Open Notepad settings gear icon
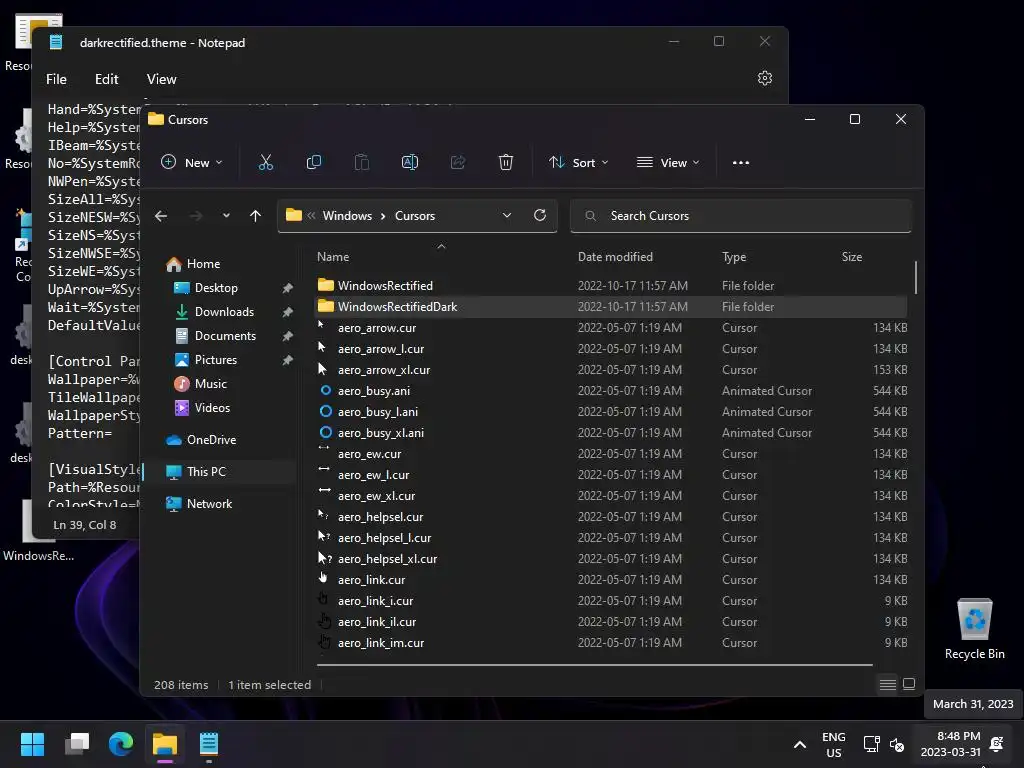This screenshot has height=768, width=1024. point(765,78)
